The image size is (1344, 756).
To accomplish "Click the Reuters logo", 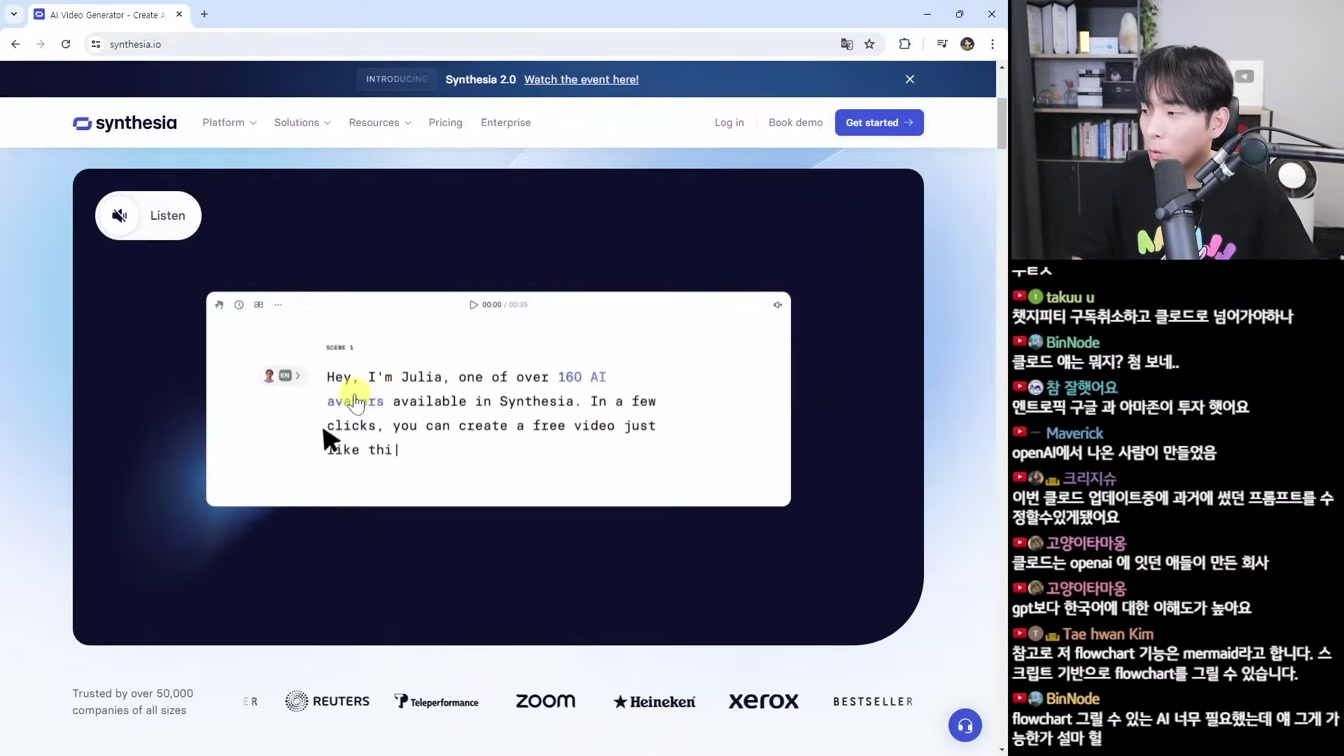I will click(327, 701).
